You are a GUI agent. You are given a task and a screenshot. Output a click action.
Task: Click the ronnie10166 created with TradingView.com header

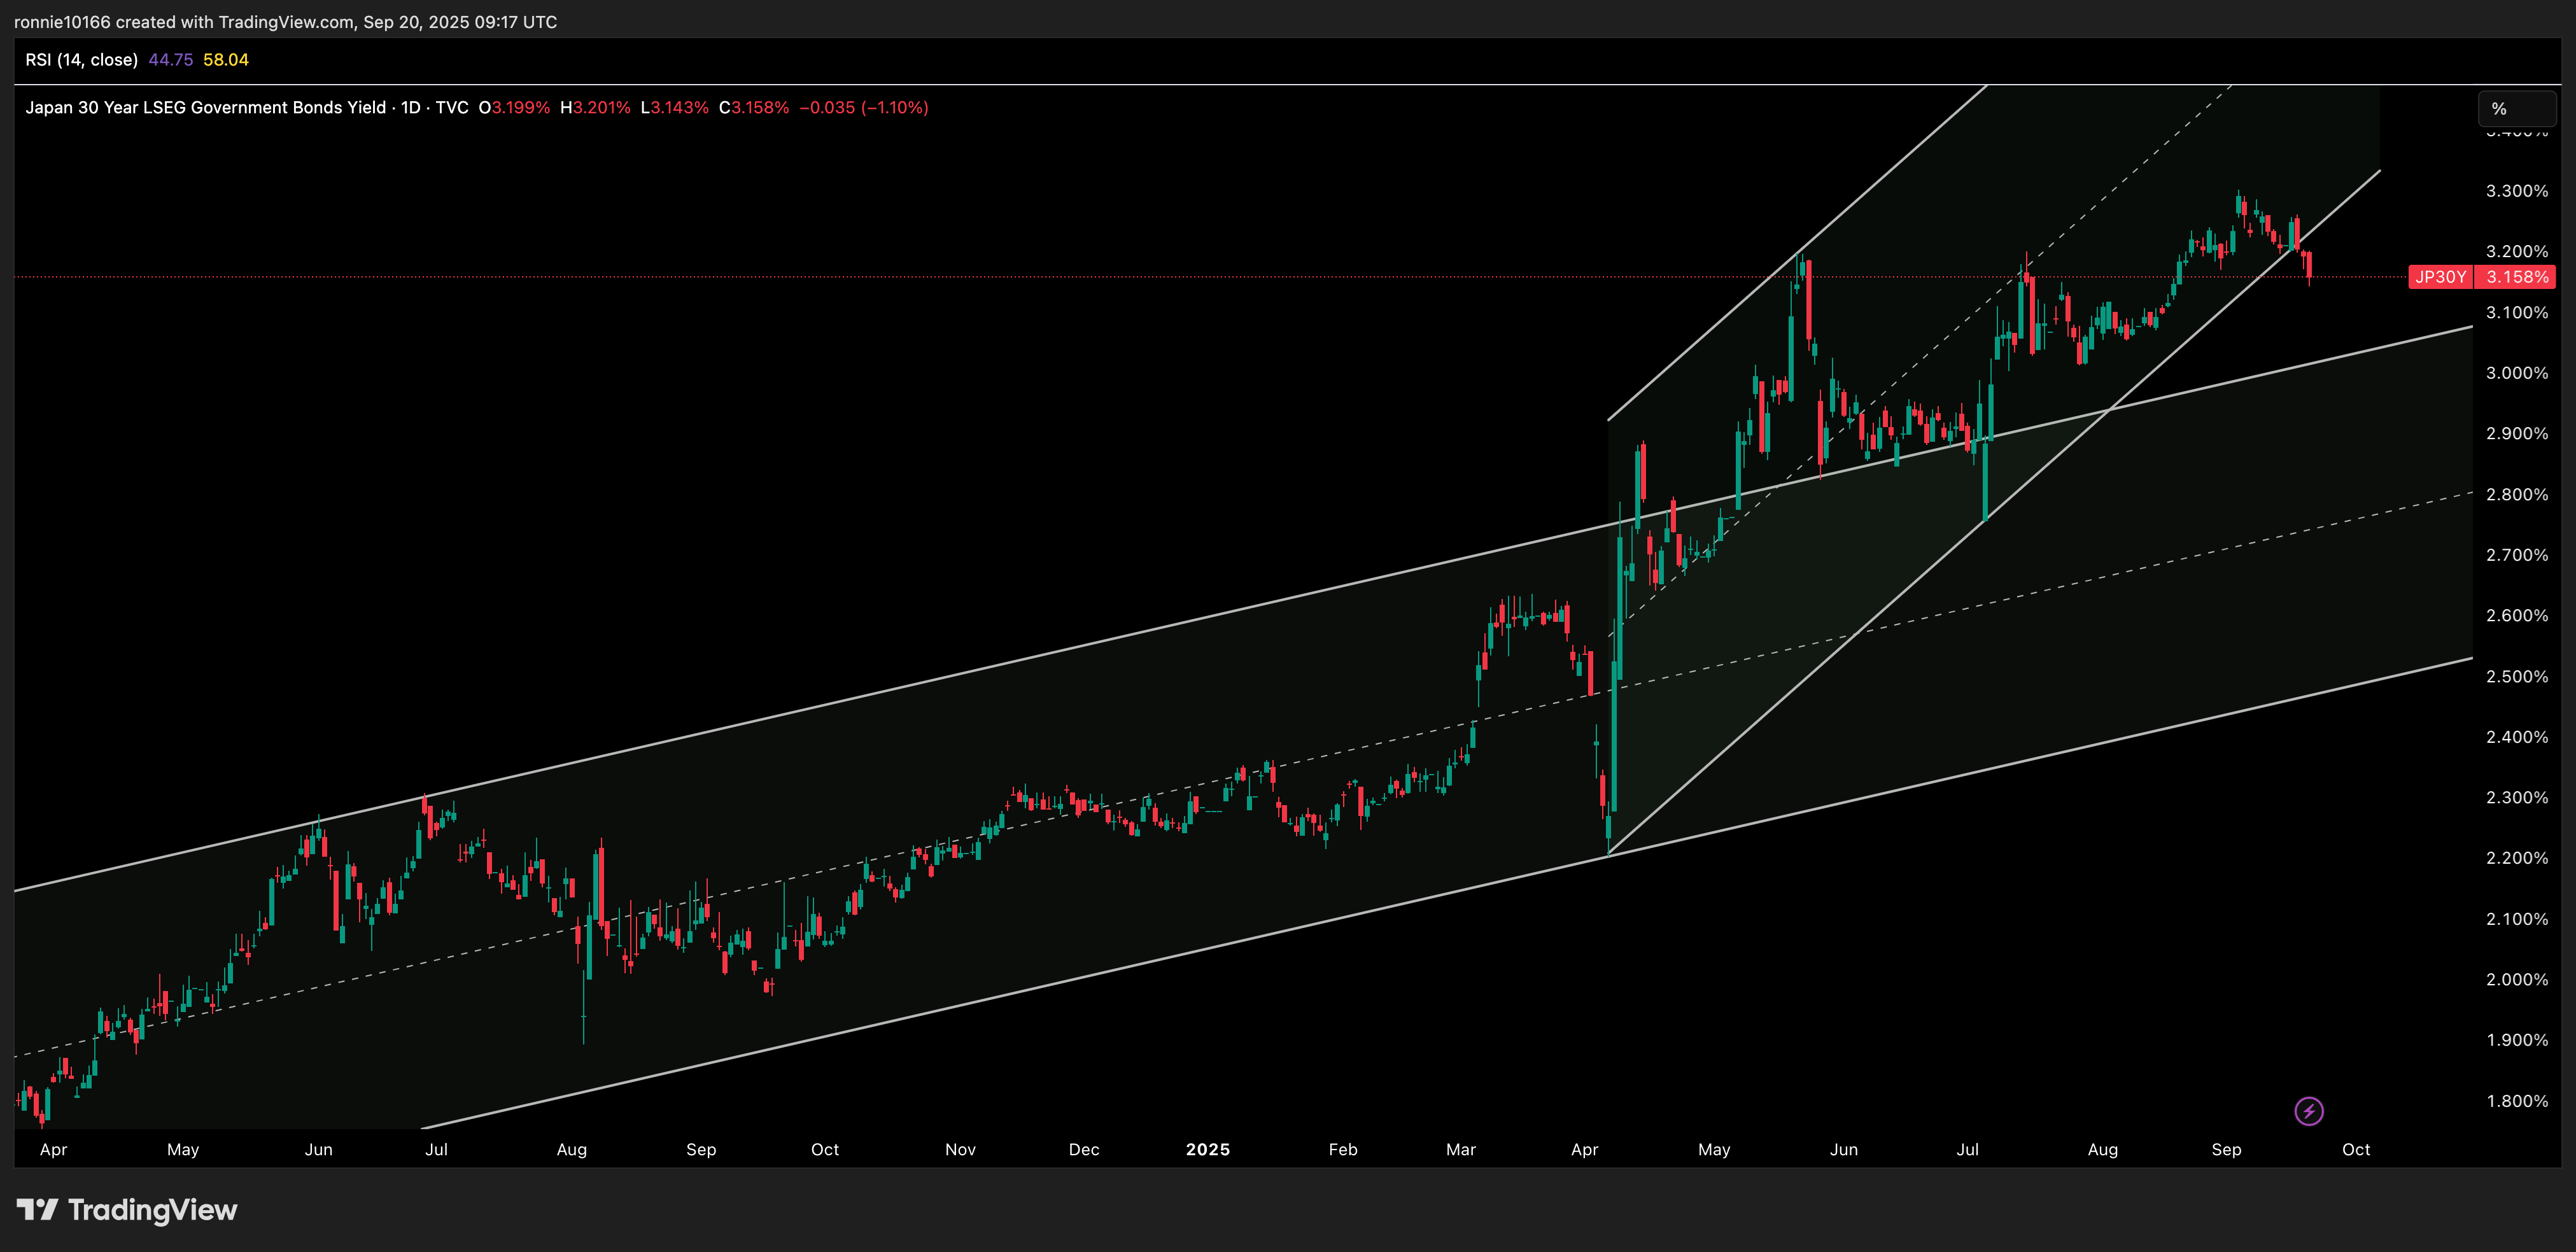(285, 22)
